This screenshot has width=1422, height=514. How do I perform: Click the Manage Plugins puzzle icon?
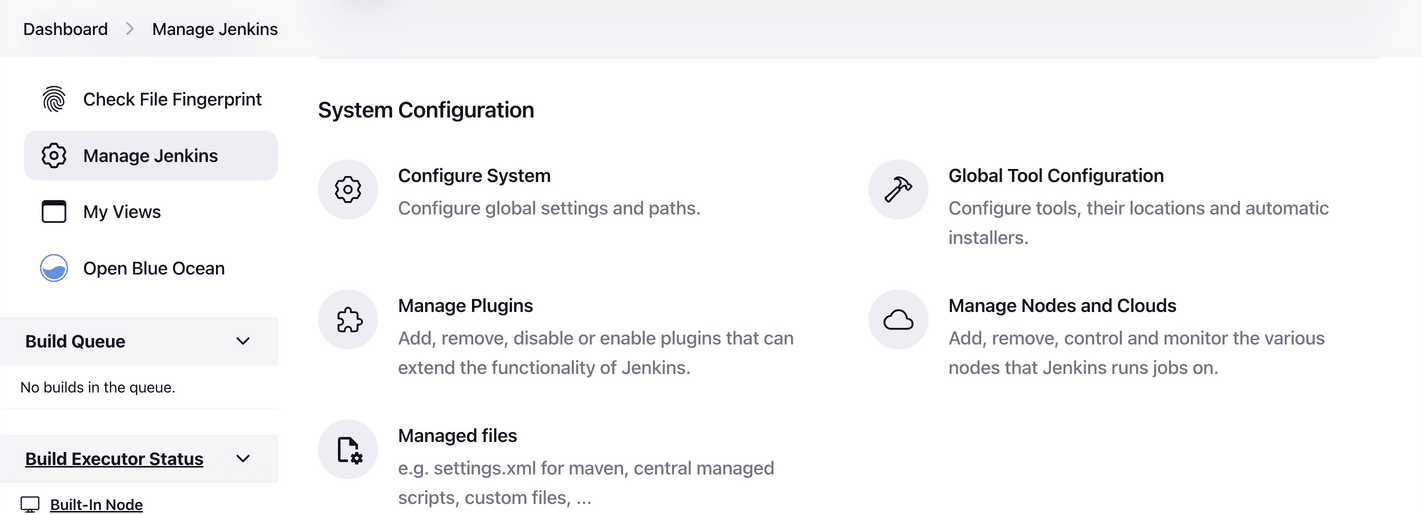(x=348, y=319)
